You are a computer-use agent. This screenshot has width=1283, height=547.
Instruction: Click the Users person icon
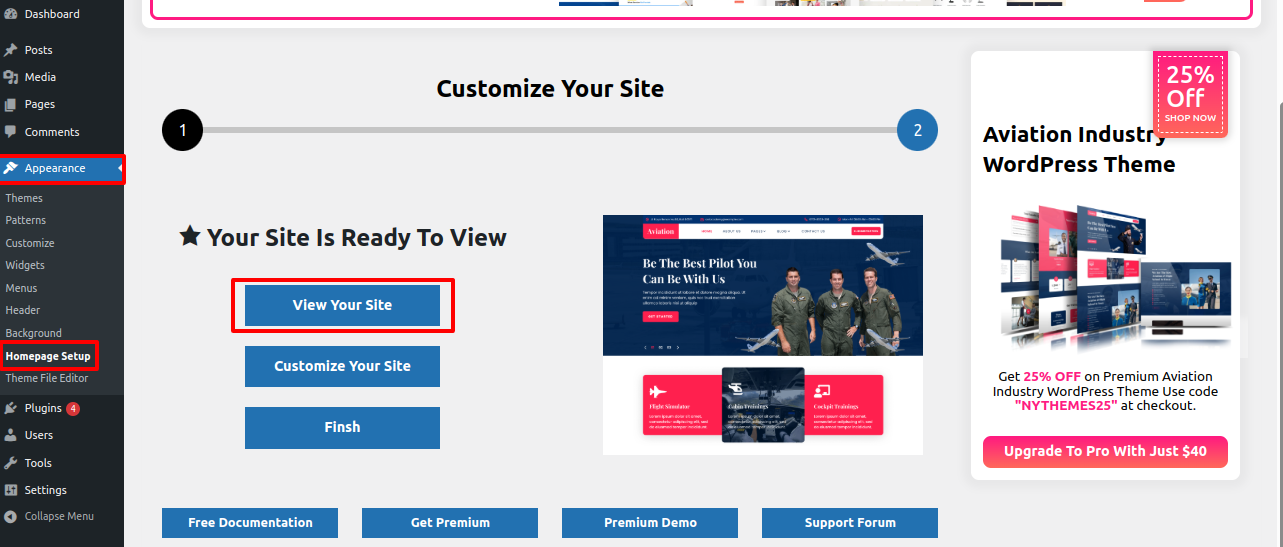pos(11,435)
